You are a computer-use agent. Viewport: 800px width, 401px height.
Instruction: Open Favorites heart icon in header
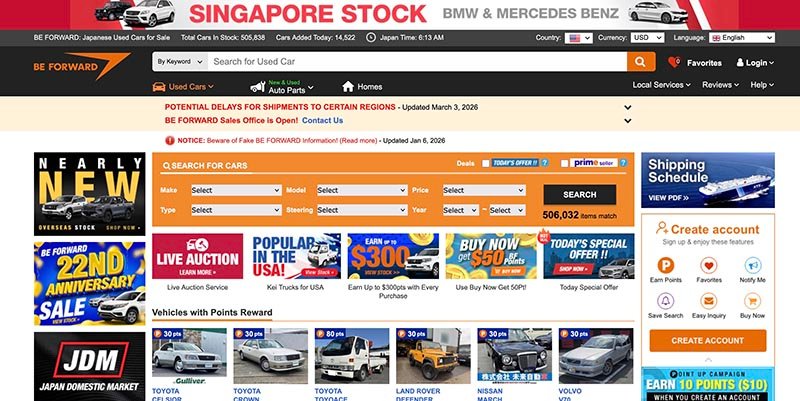click(674, 62)
